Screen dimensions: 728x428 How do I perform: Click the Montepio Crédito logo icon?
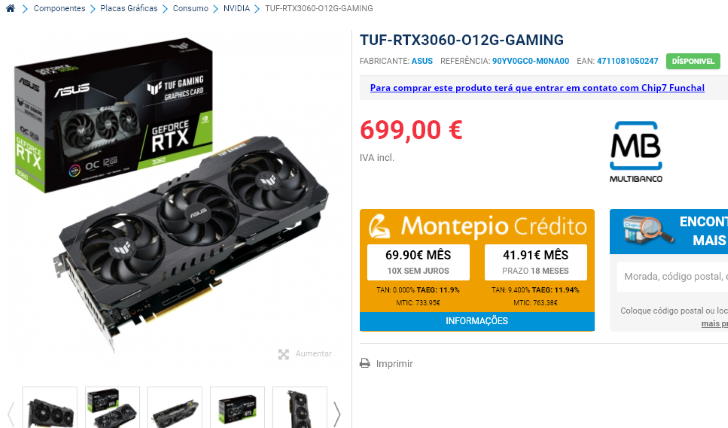pyautogui.click(x=379, y=226)
